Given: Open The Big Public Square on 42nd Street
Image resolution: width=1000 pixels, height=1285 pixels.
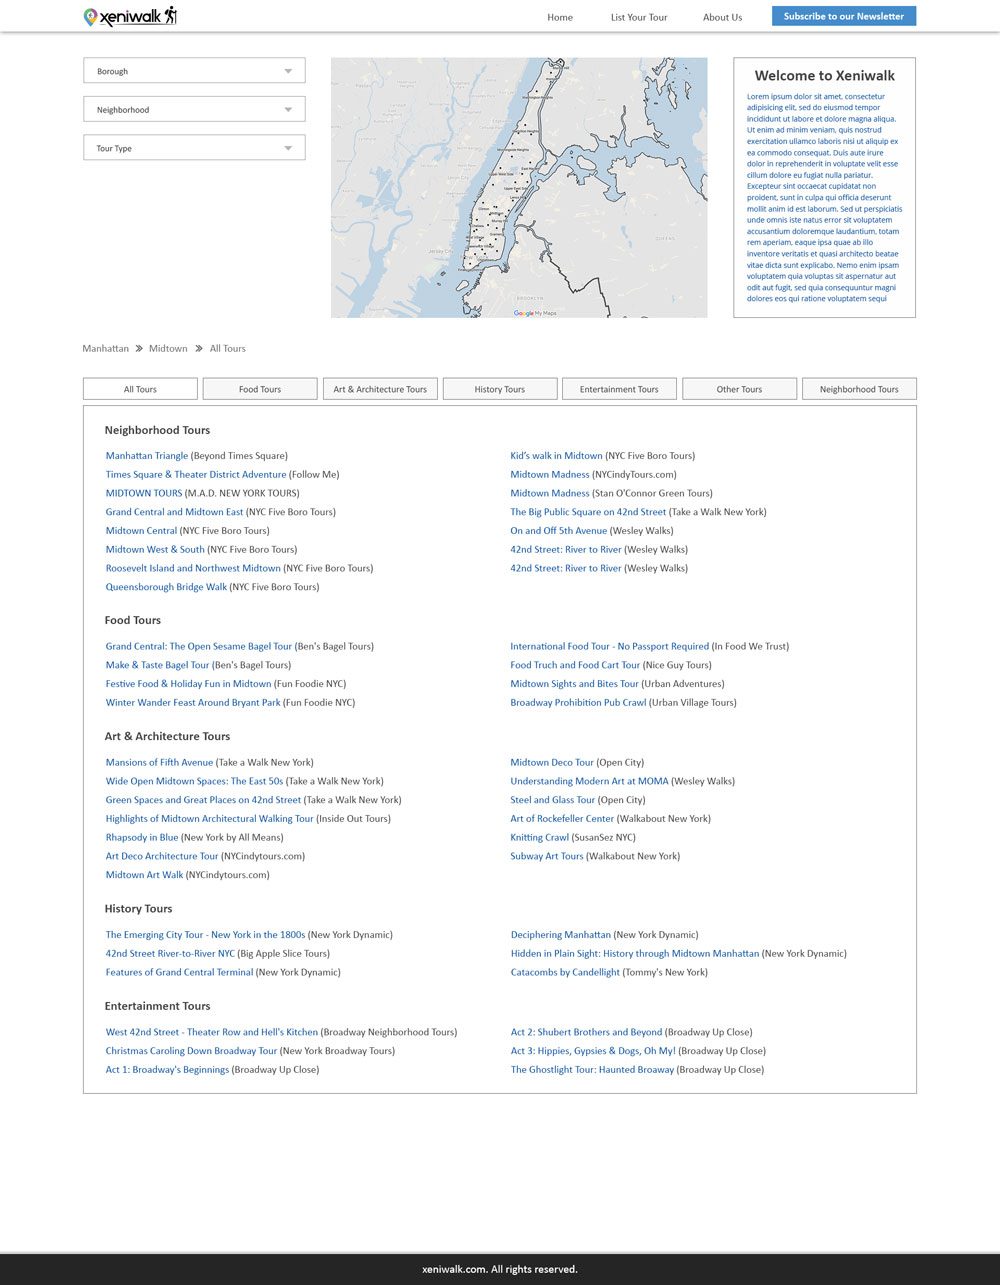Looking at the screenshot, I should tap(588, 512).
